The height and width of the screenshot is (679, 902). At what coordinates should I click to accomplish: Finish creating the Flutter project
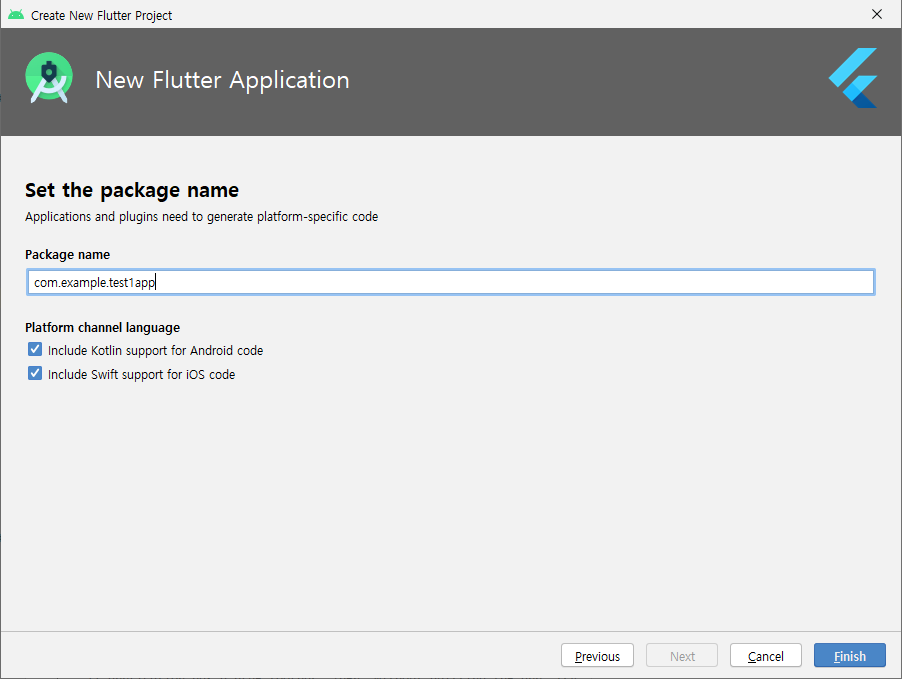pos(850,655)
